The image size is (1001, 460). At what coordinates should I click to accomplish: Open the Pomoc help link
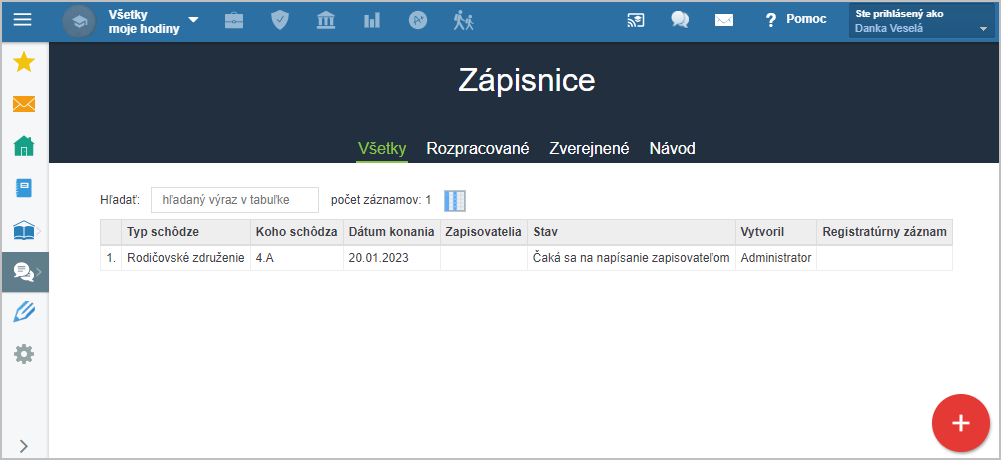point(796,20)
